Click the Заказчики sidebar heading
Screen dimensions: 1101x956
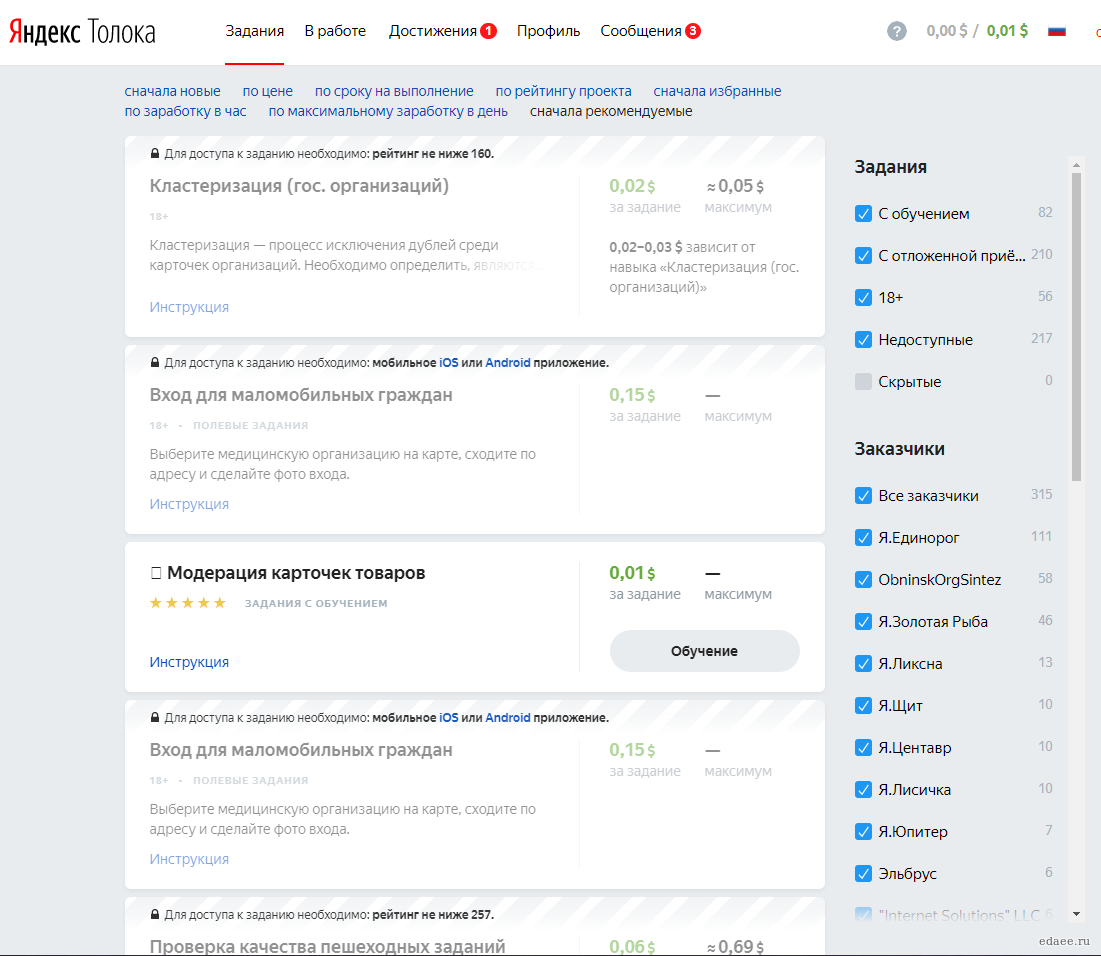coord(899,449)
